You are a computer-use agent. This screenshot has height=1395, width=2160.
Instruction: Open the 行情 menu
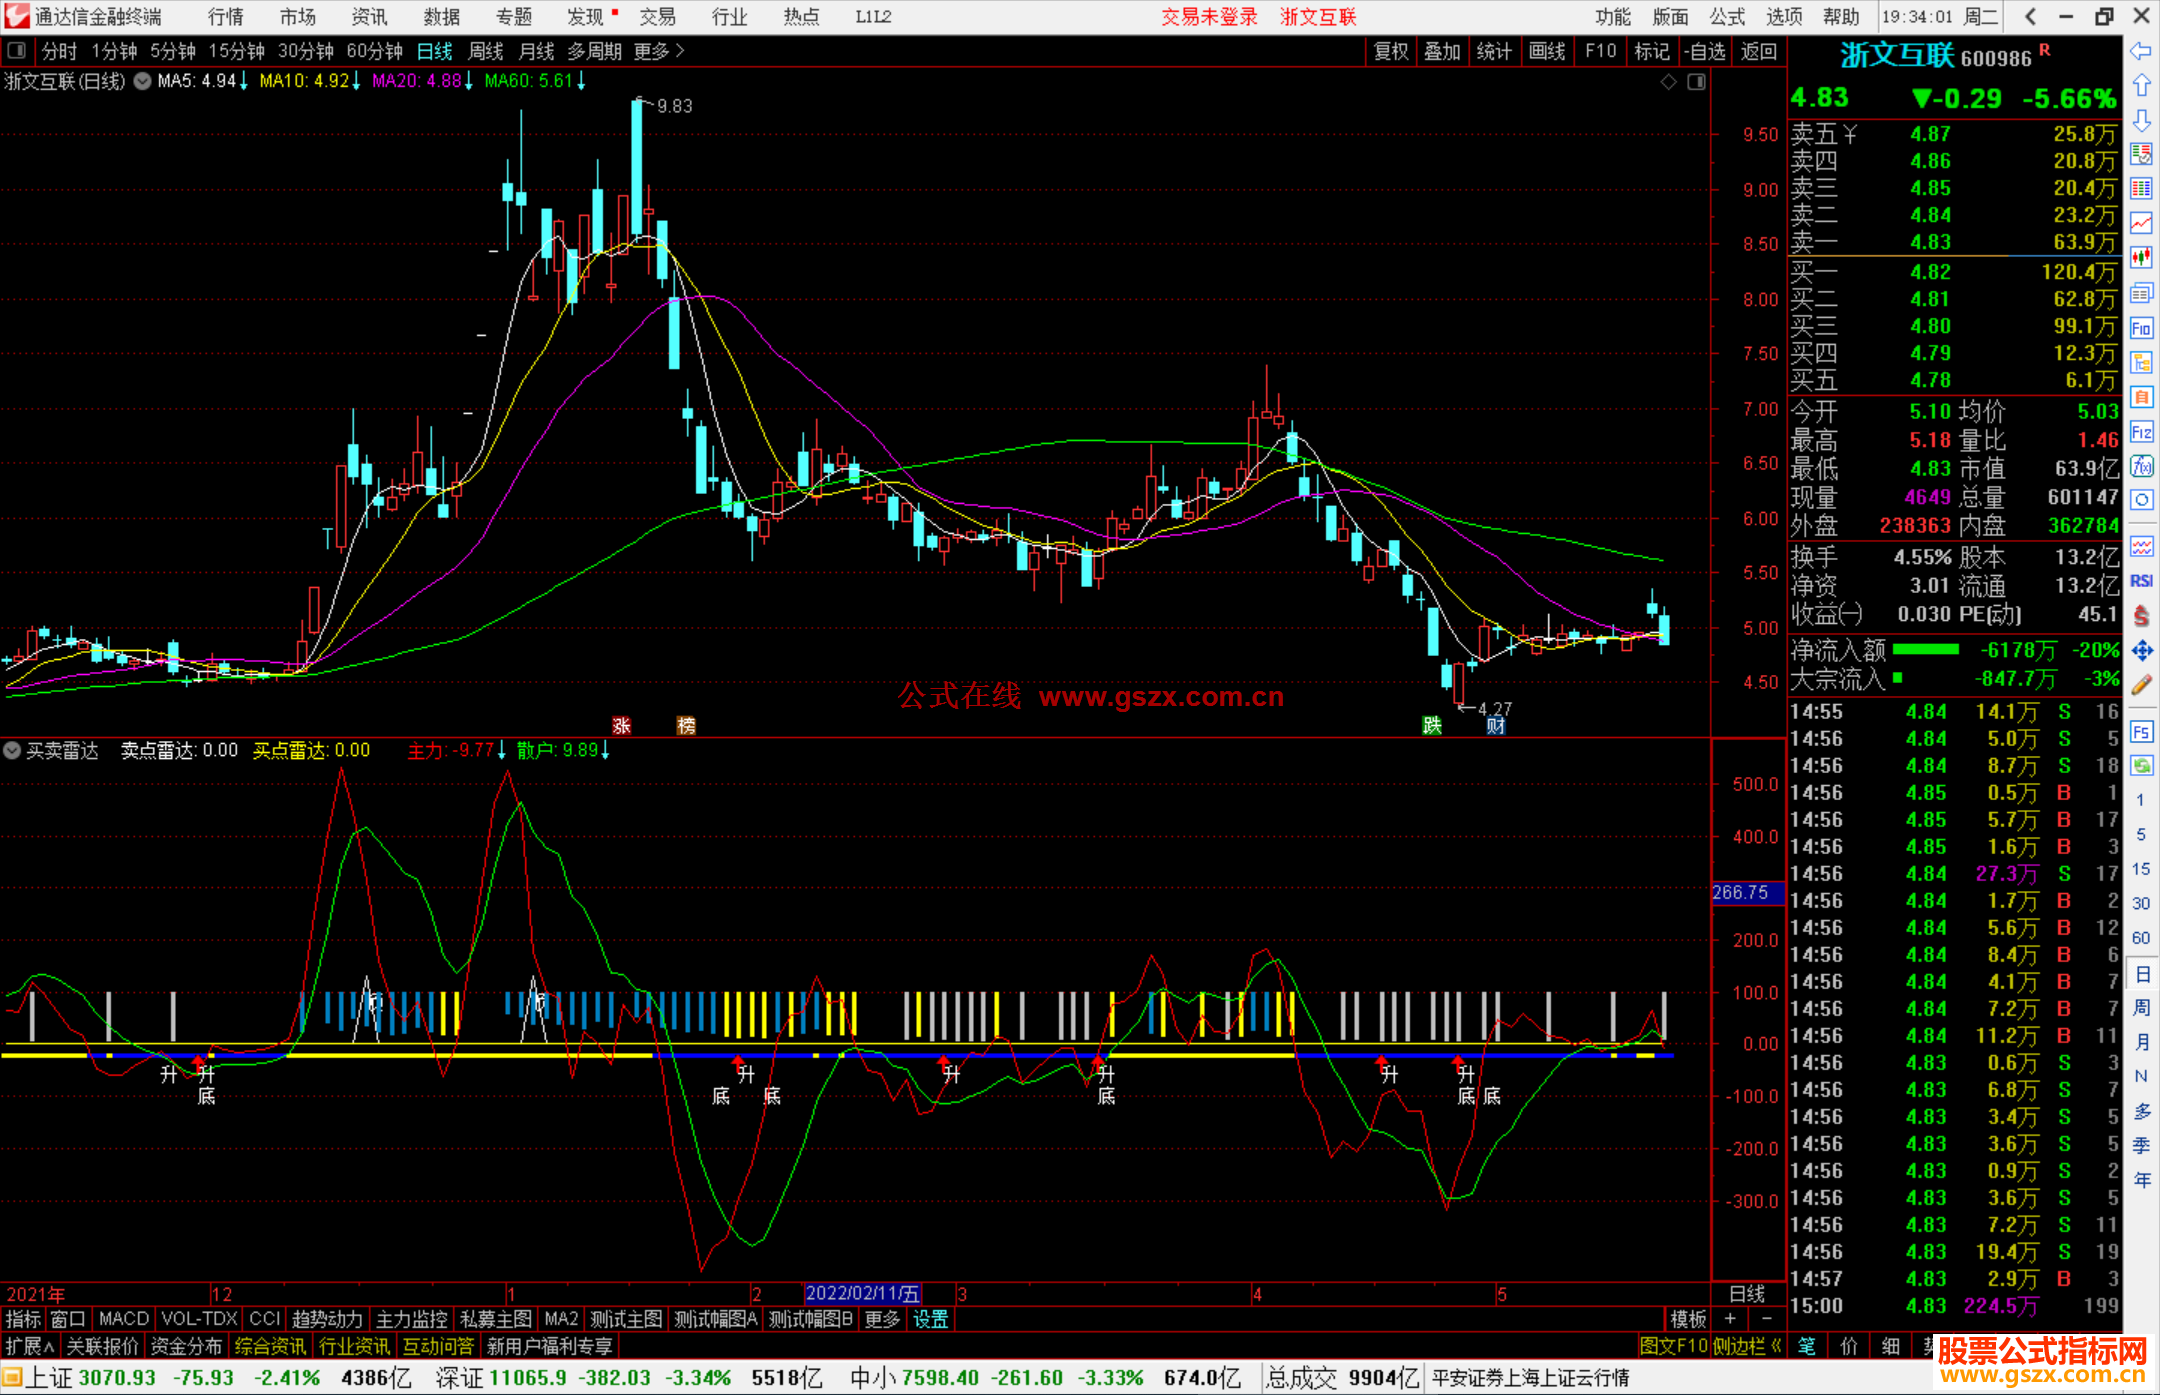tap(226, 16)
